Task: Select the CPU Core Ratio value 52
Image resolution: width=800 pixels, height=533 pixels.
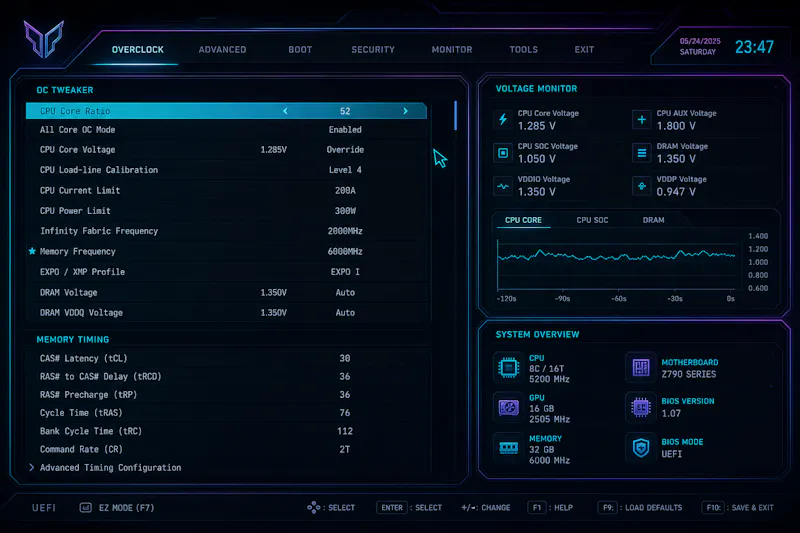Action: (345, 111)
